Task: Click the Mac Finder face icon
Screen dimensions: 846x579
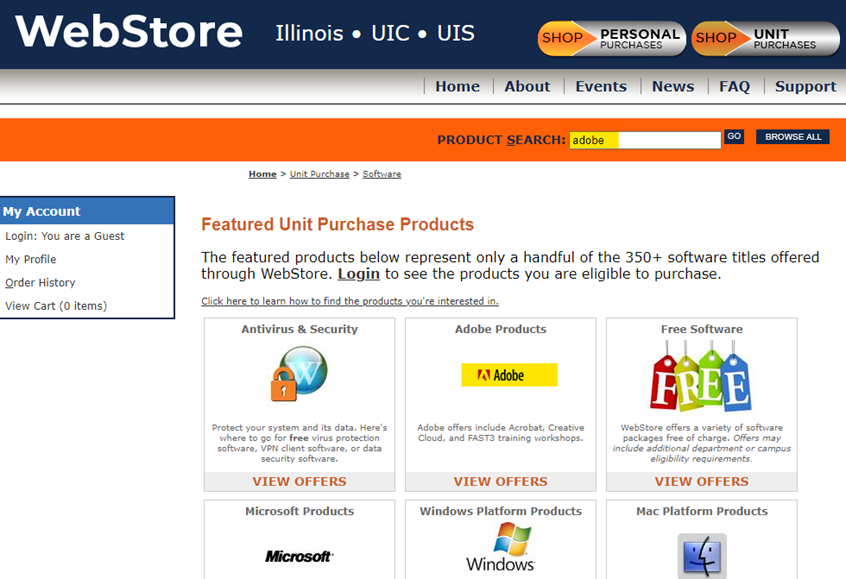Action: click(x=702, y=555)
